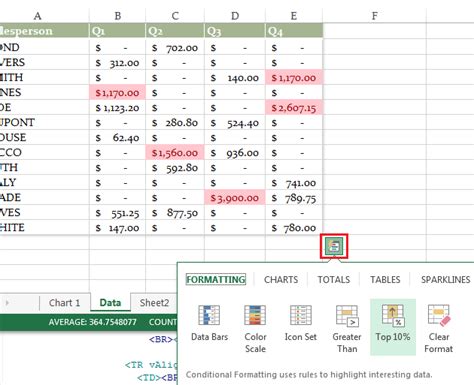
Task: Select cell with $ 62.40
Action: (x=117, y=138)
